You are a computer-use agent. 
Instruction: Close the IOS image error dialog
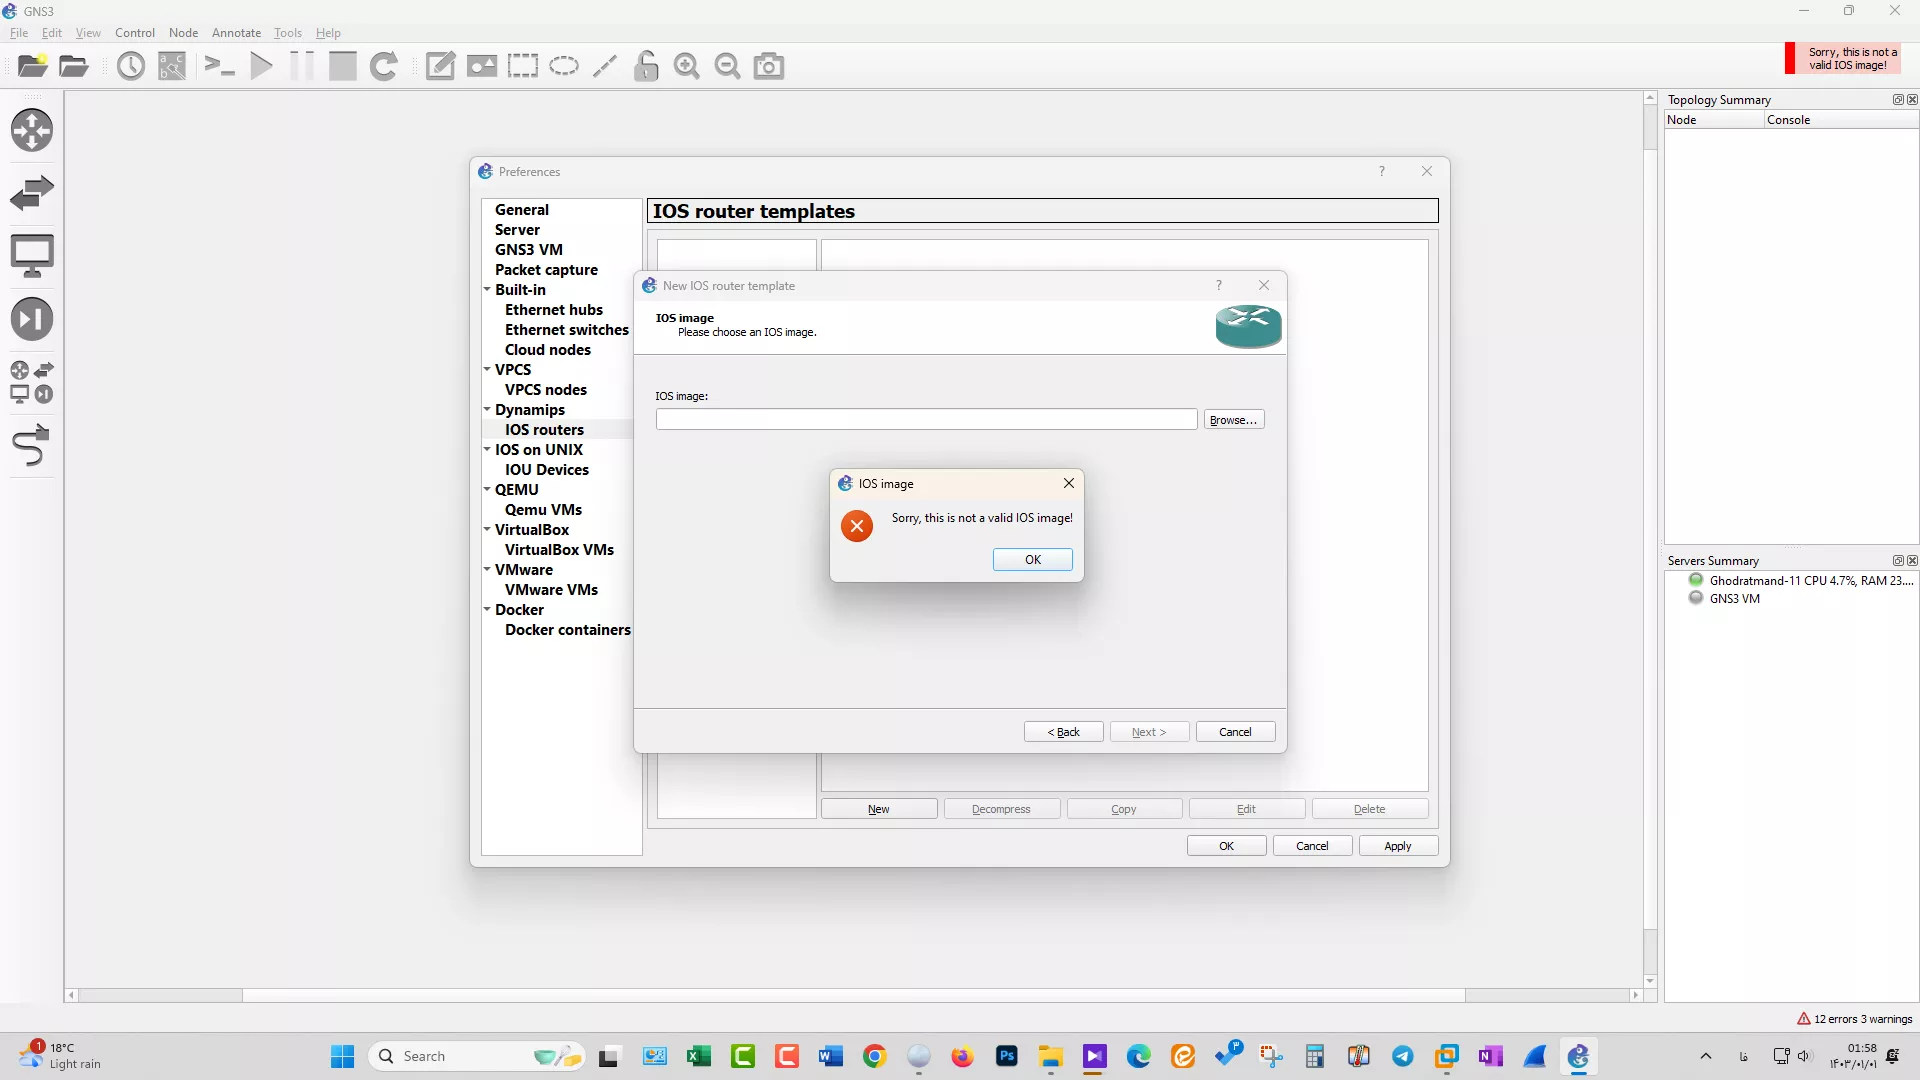click(x=1069, y=483)
